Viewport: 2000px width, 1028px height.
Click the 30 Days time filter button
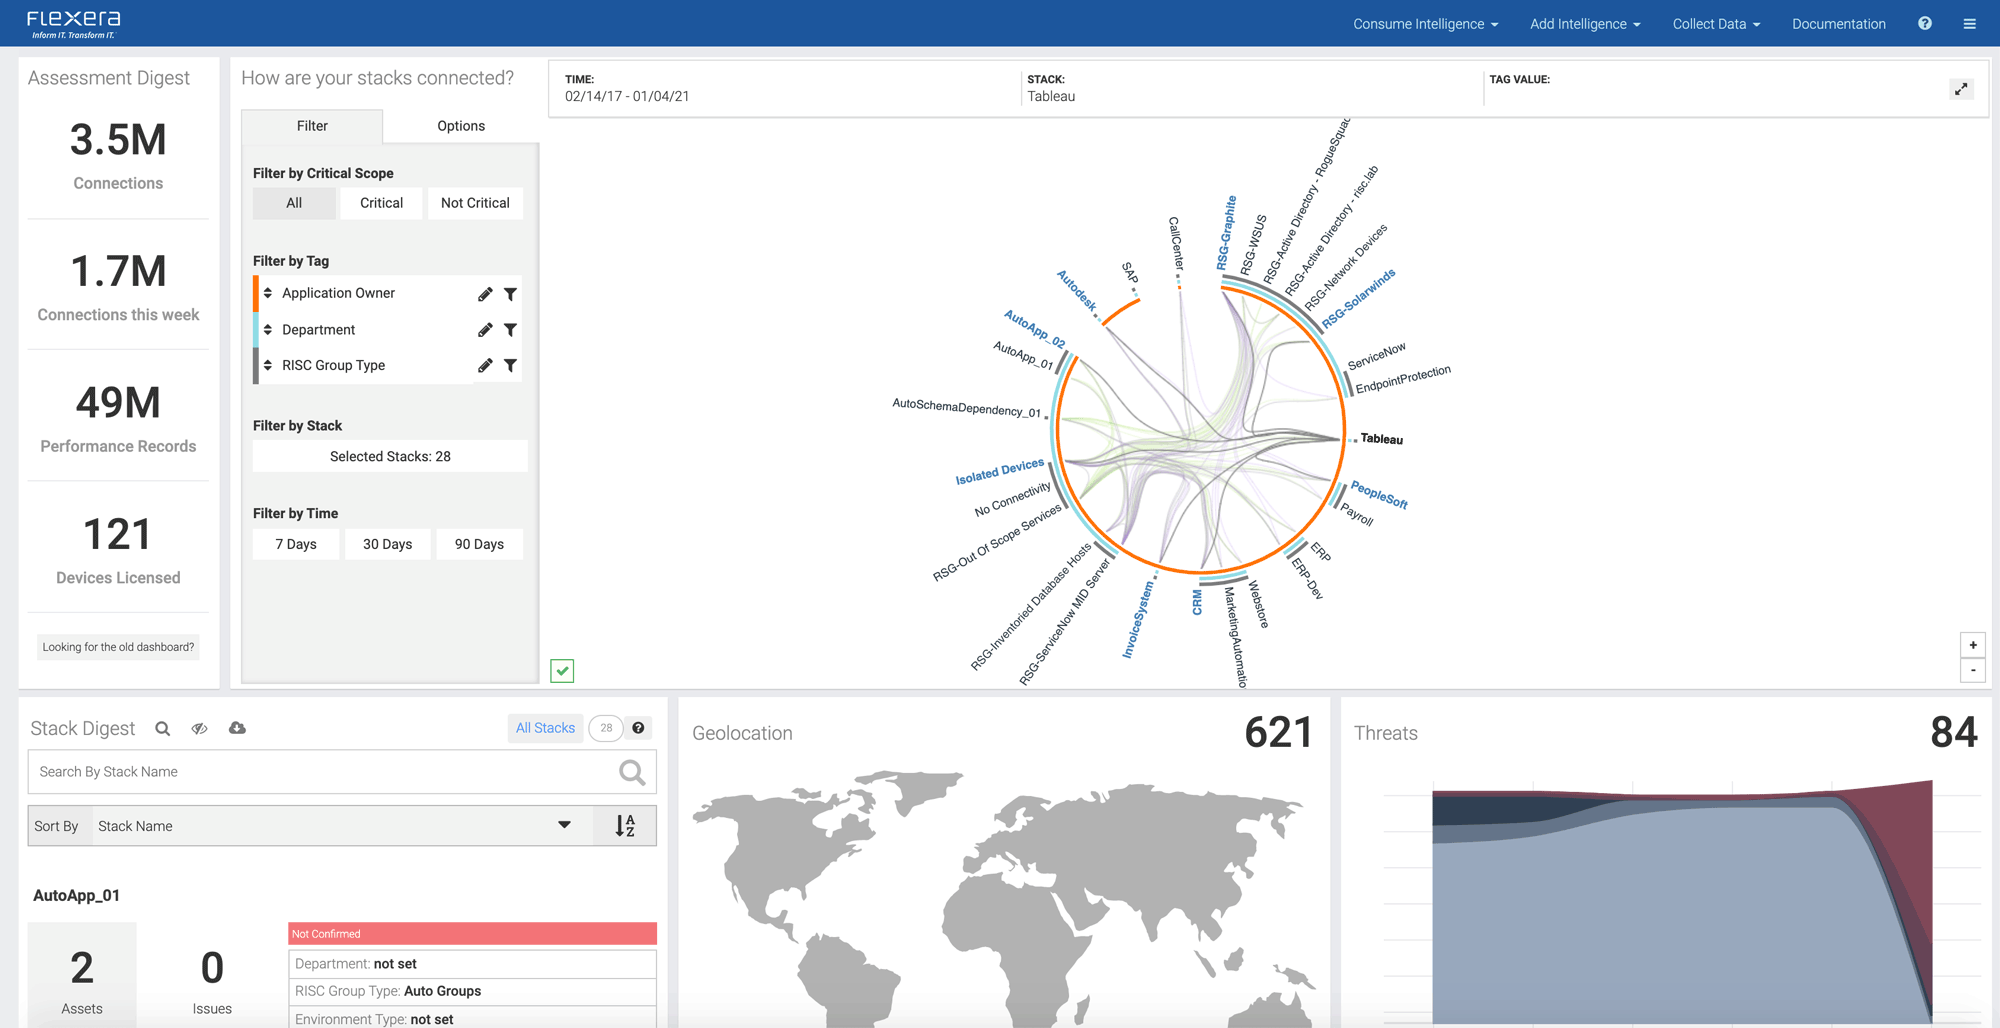[387, 544]
